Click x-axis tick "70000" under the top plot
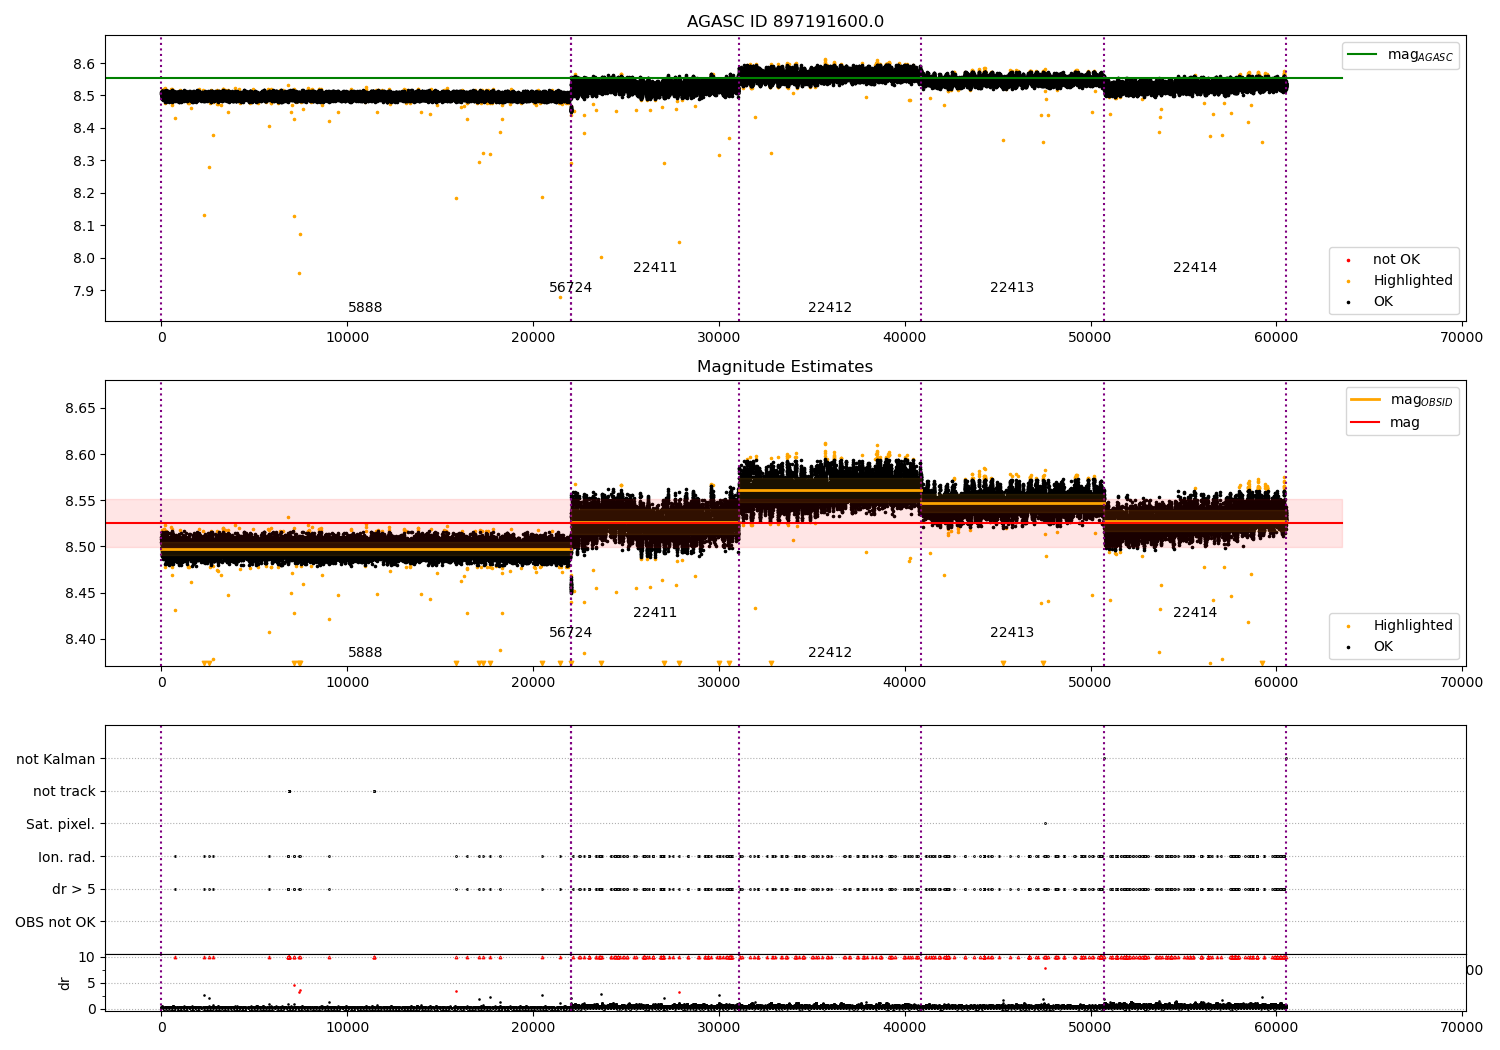The image size is (1500, 1050). coord(1462,338)
